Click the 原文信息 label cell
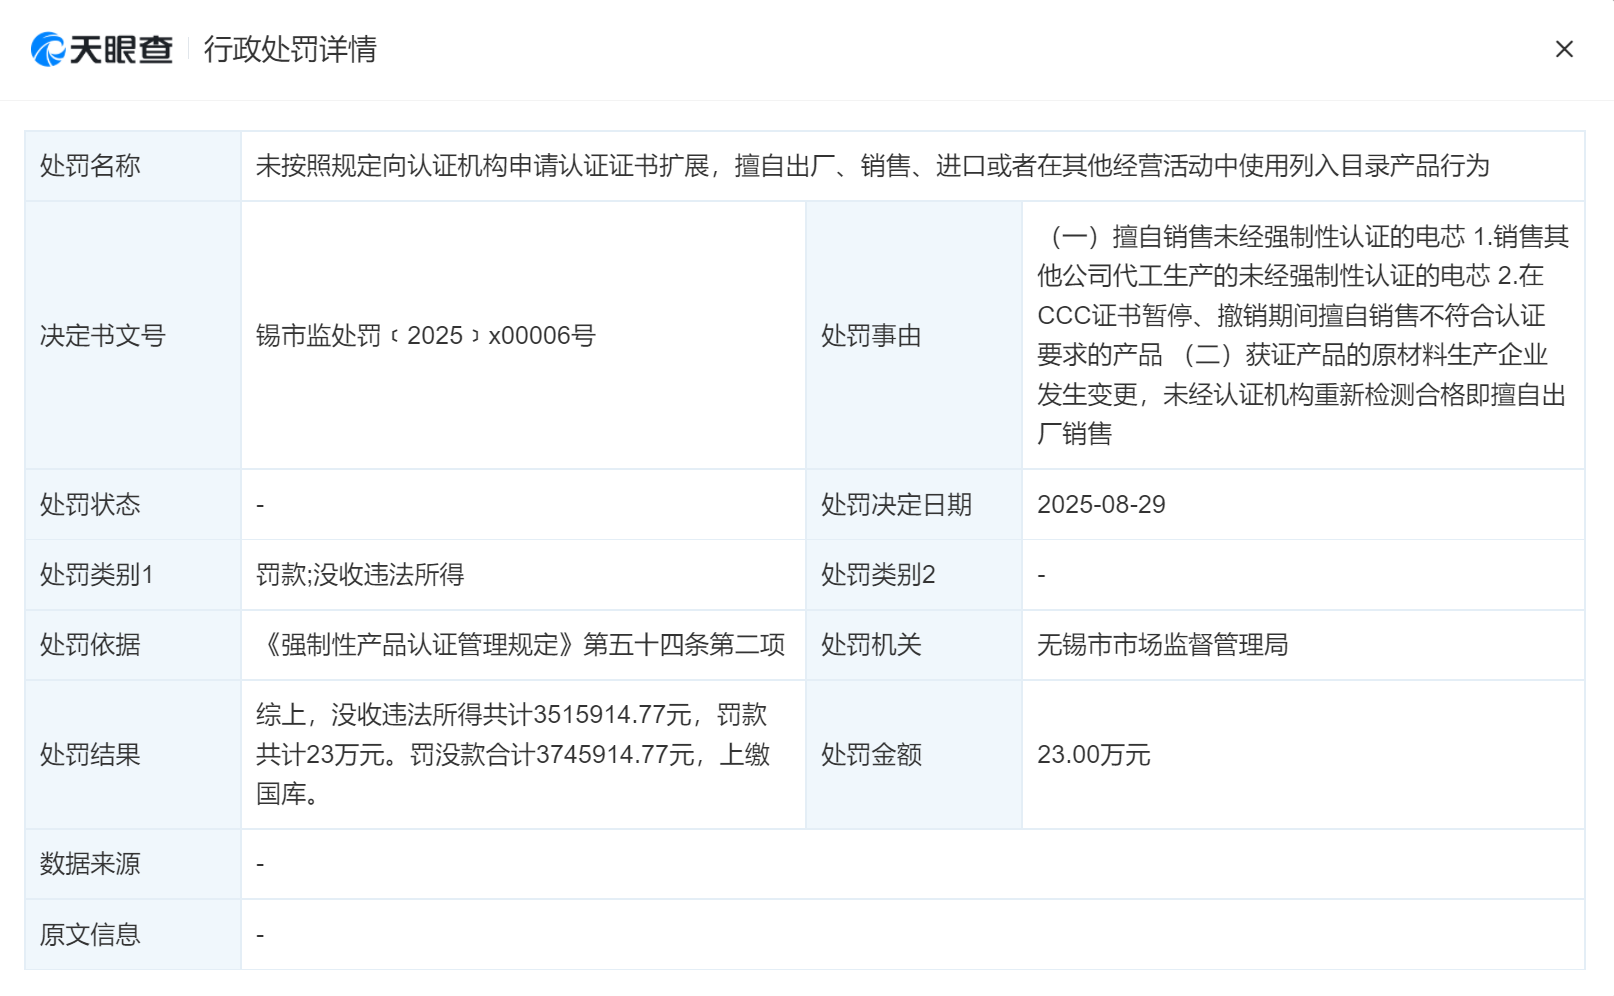The image size is (1614, 996). coord(133,935)
